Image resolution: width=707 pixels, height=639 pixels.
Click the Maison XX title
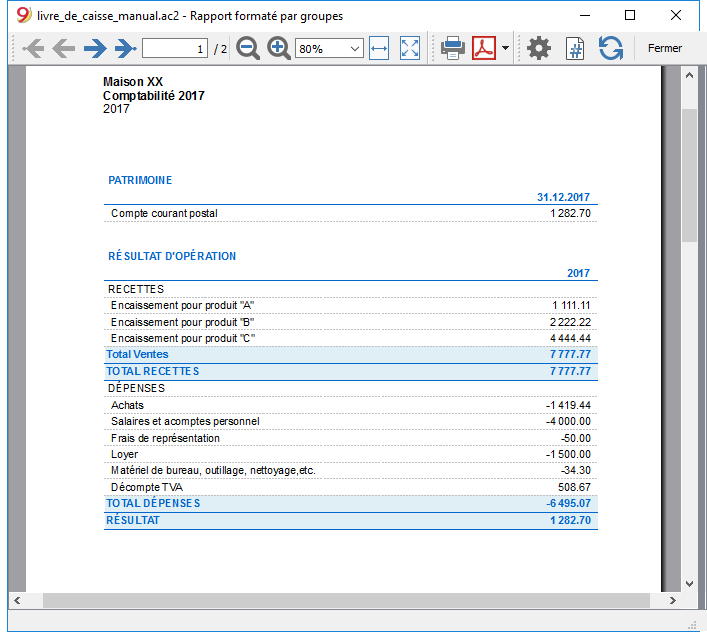click(x=133, y=82)
